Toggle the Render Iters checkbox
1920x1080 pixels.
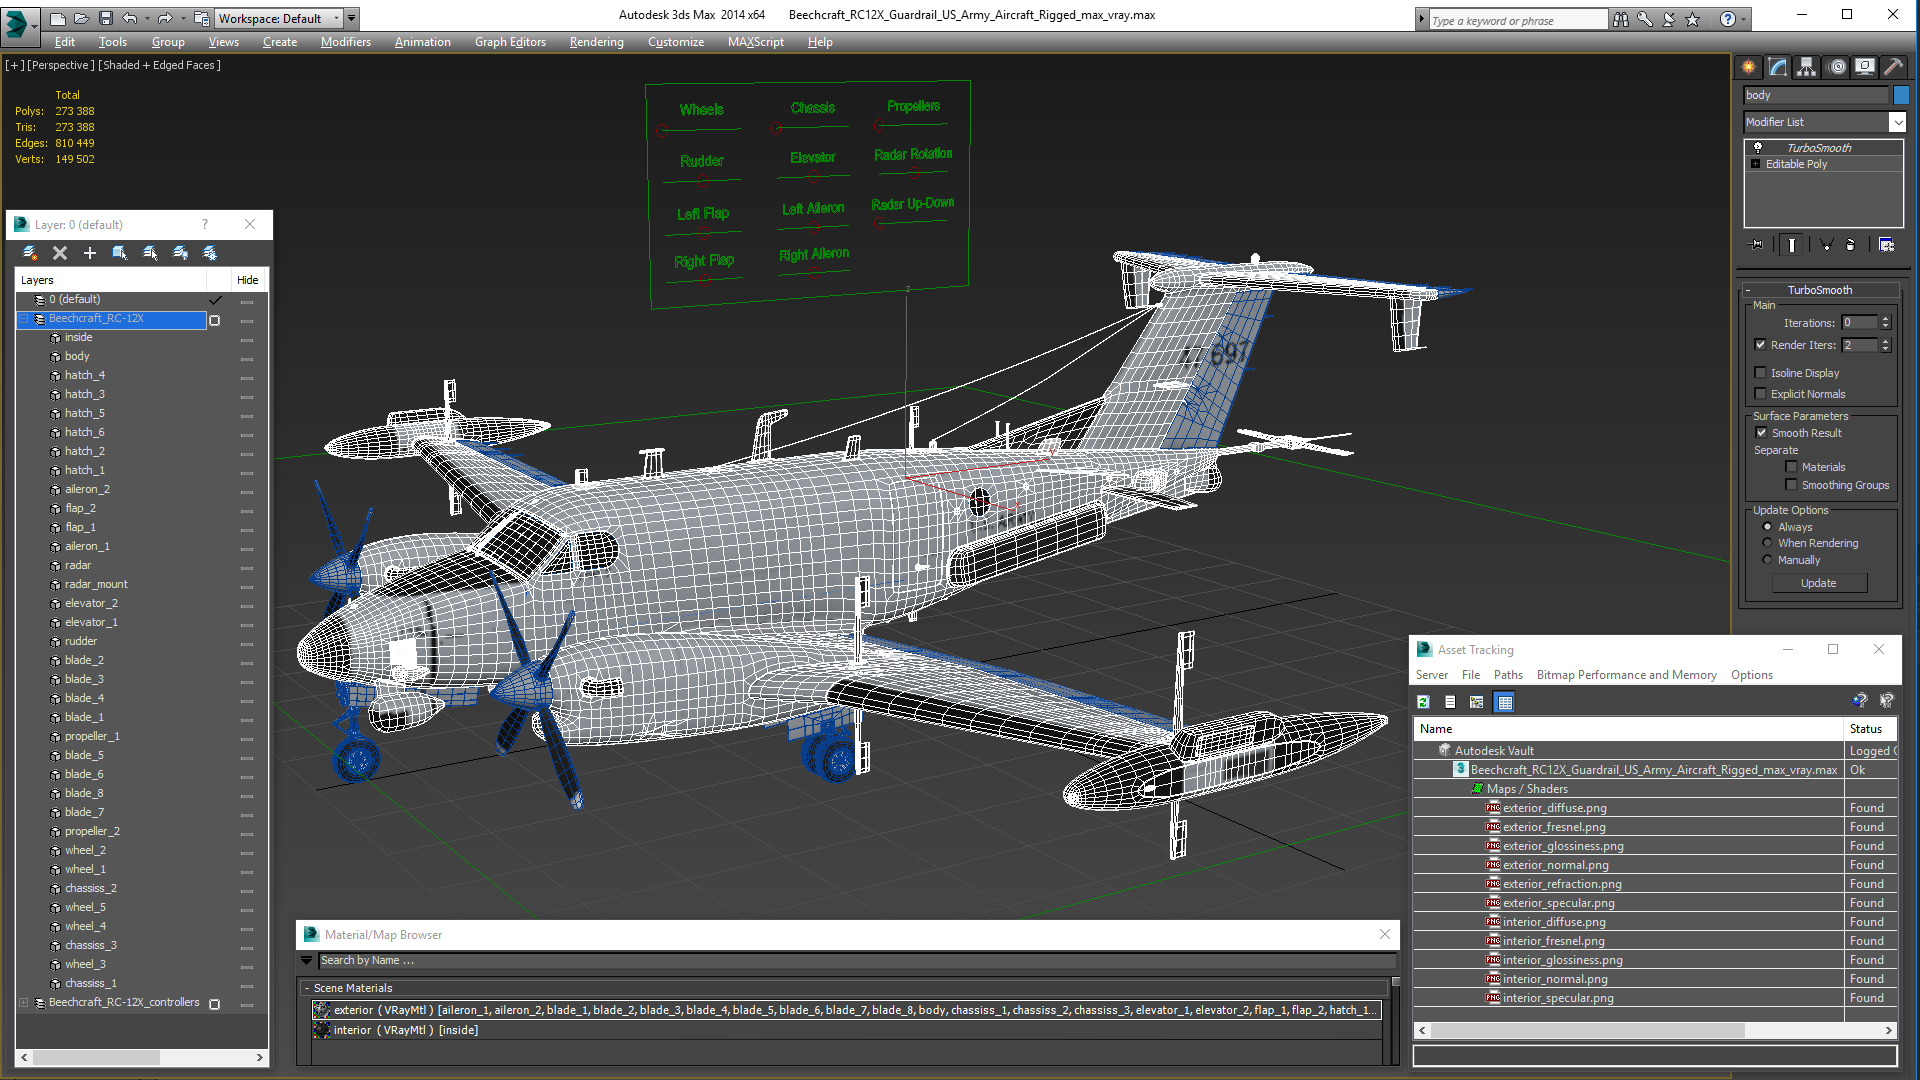1760,345
